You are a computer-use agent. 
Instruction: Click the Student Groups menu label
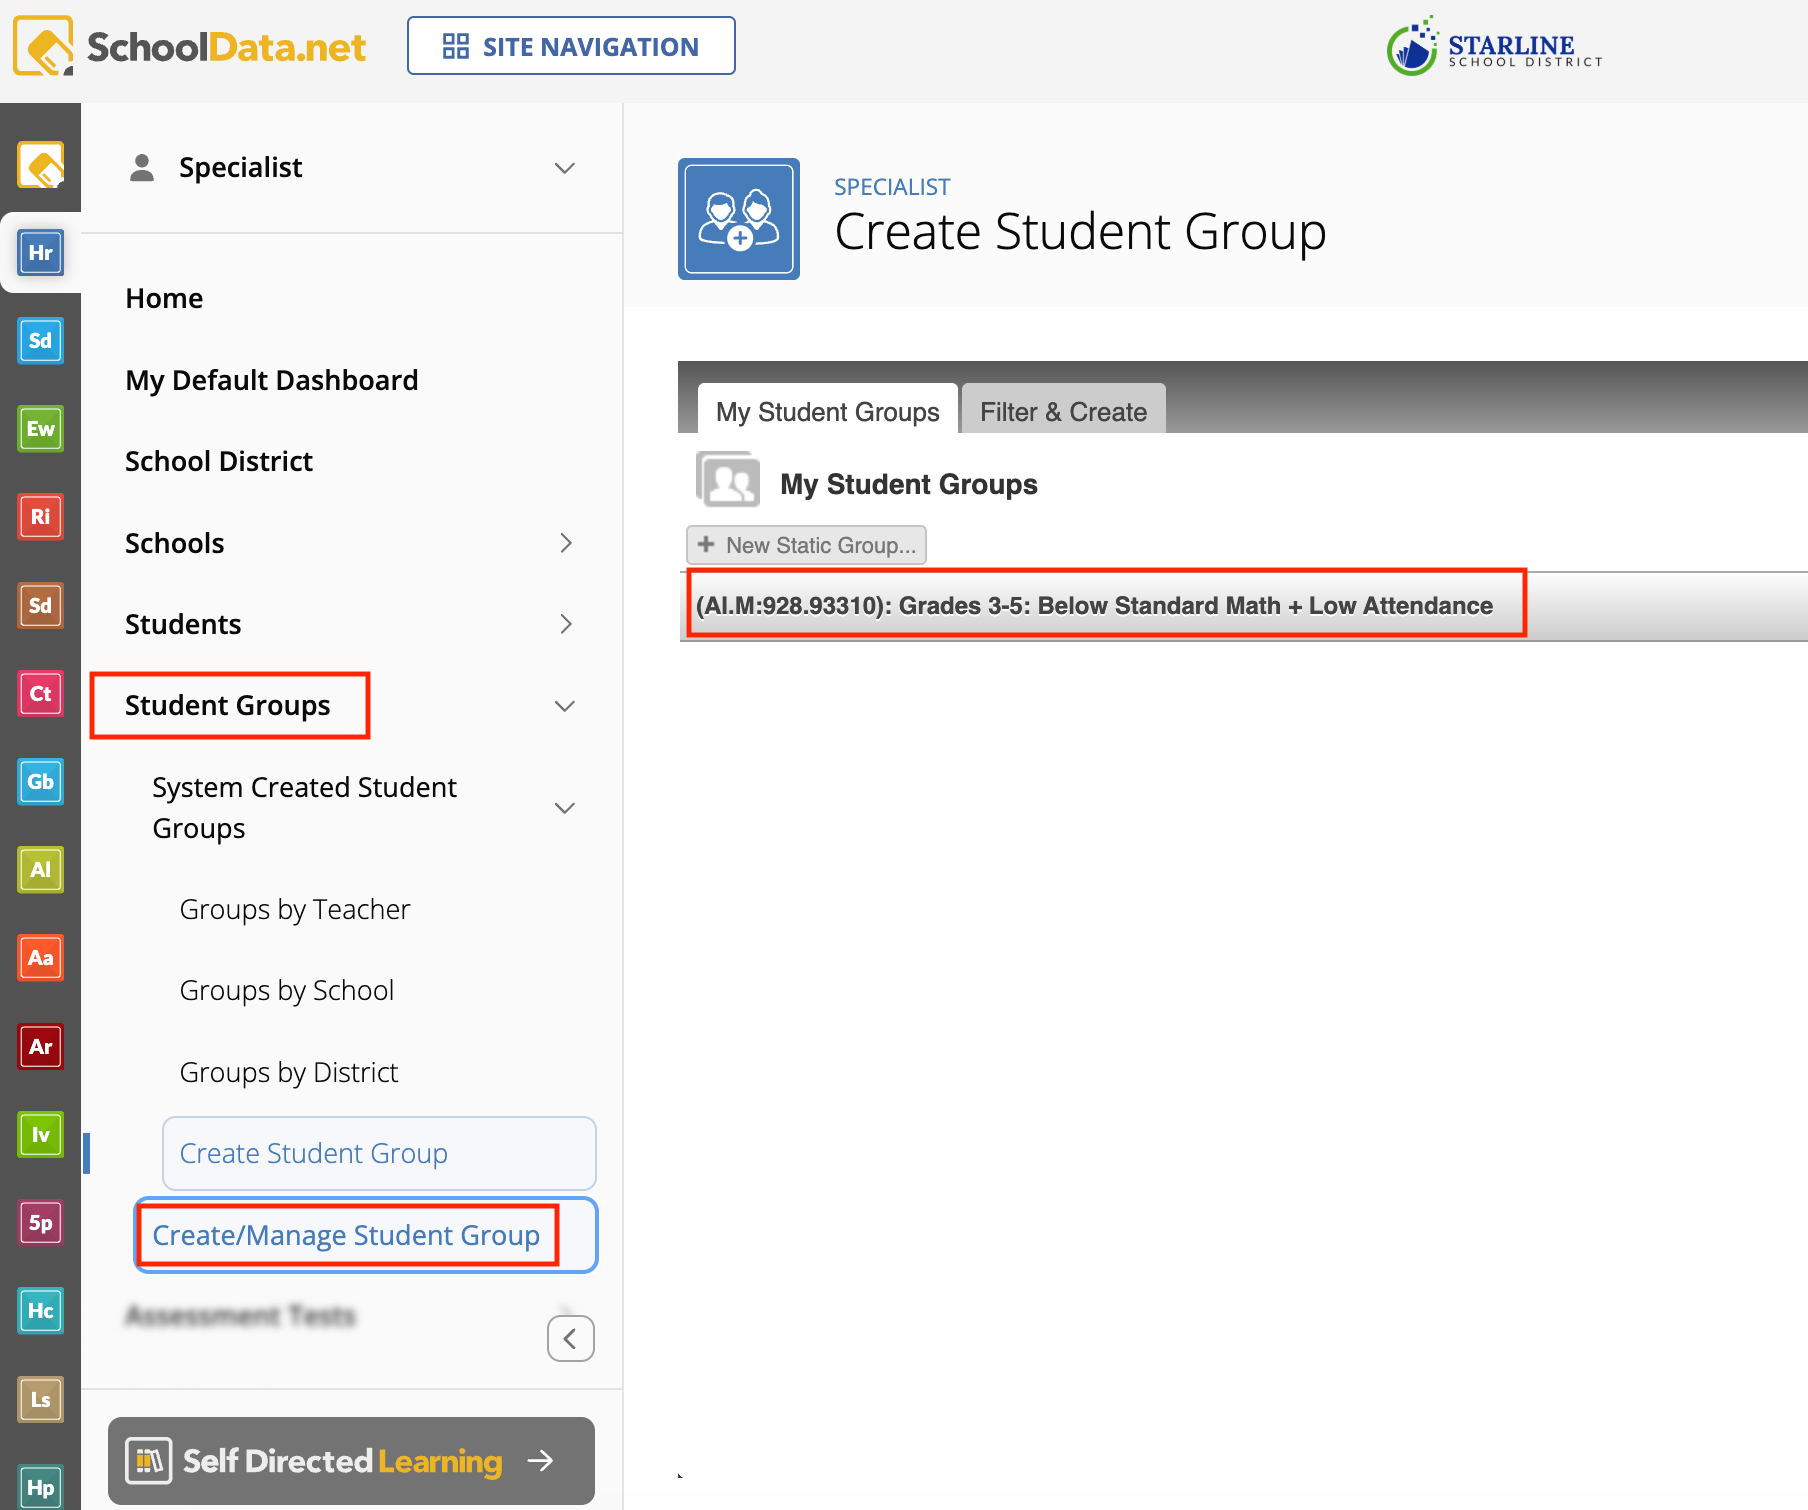228,706
